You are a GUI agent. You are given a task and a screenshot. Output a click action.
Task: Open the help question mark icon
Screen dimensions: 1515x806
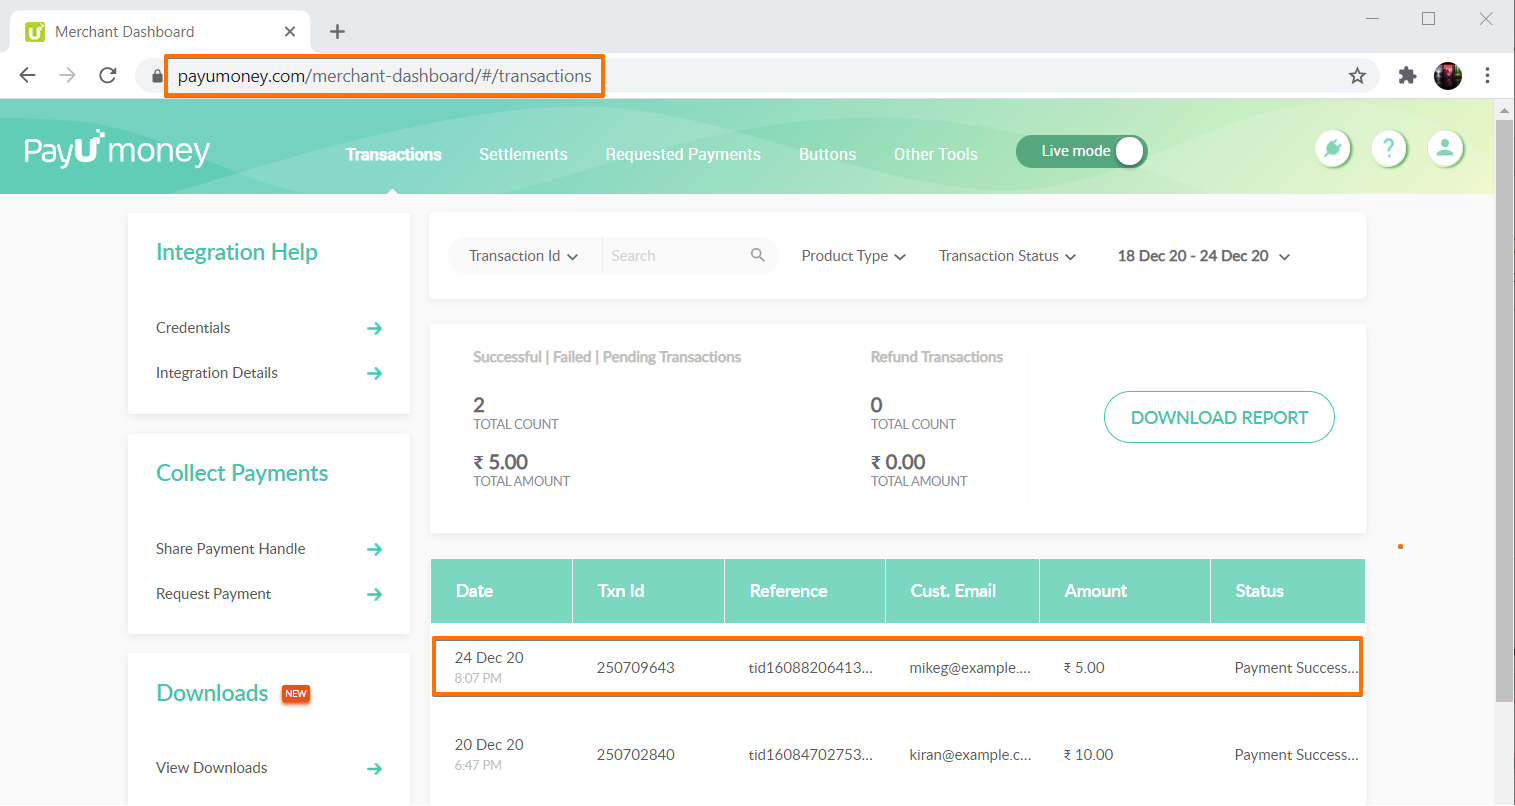[1389, 149]
